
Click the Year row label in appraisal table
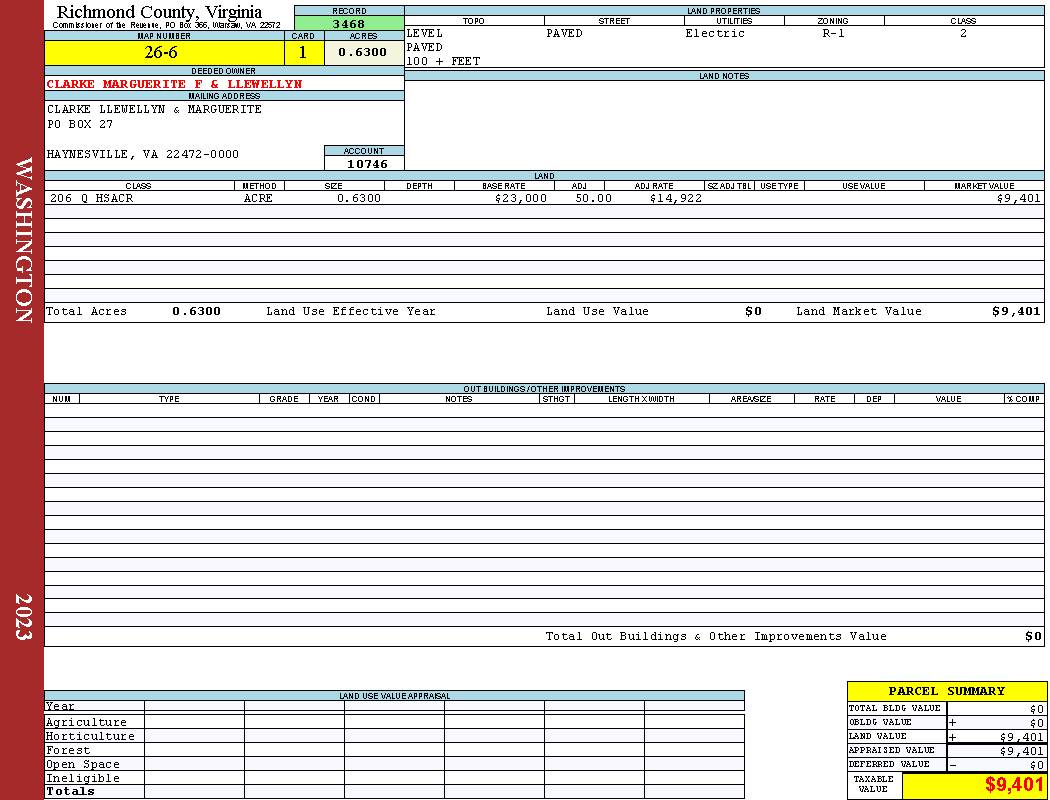tap(60, 706)
